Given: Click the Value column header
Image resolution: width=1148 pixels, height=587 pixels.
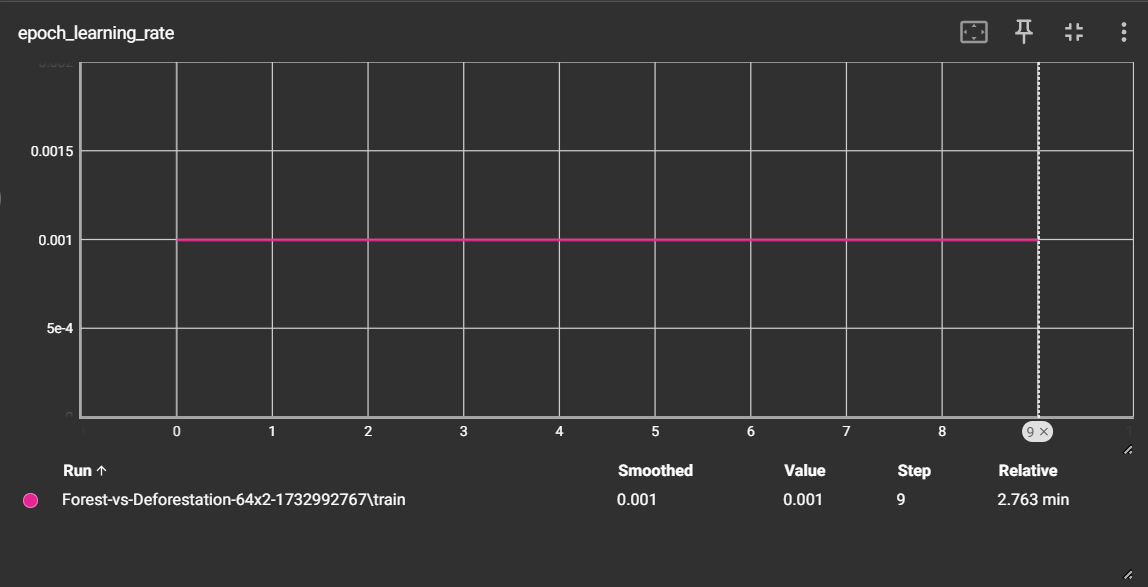Looking at the screenshot, I should 804,471.
